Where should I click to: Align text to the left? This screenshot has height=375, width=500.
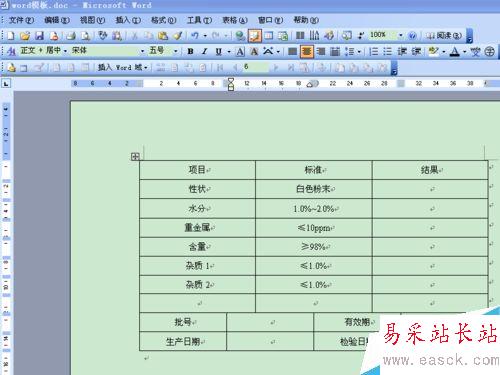292,51
